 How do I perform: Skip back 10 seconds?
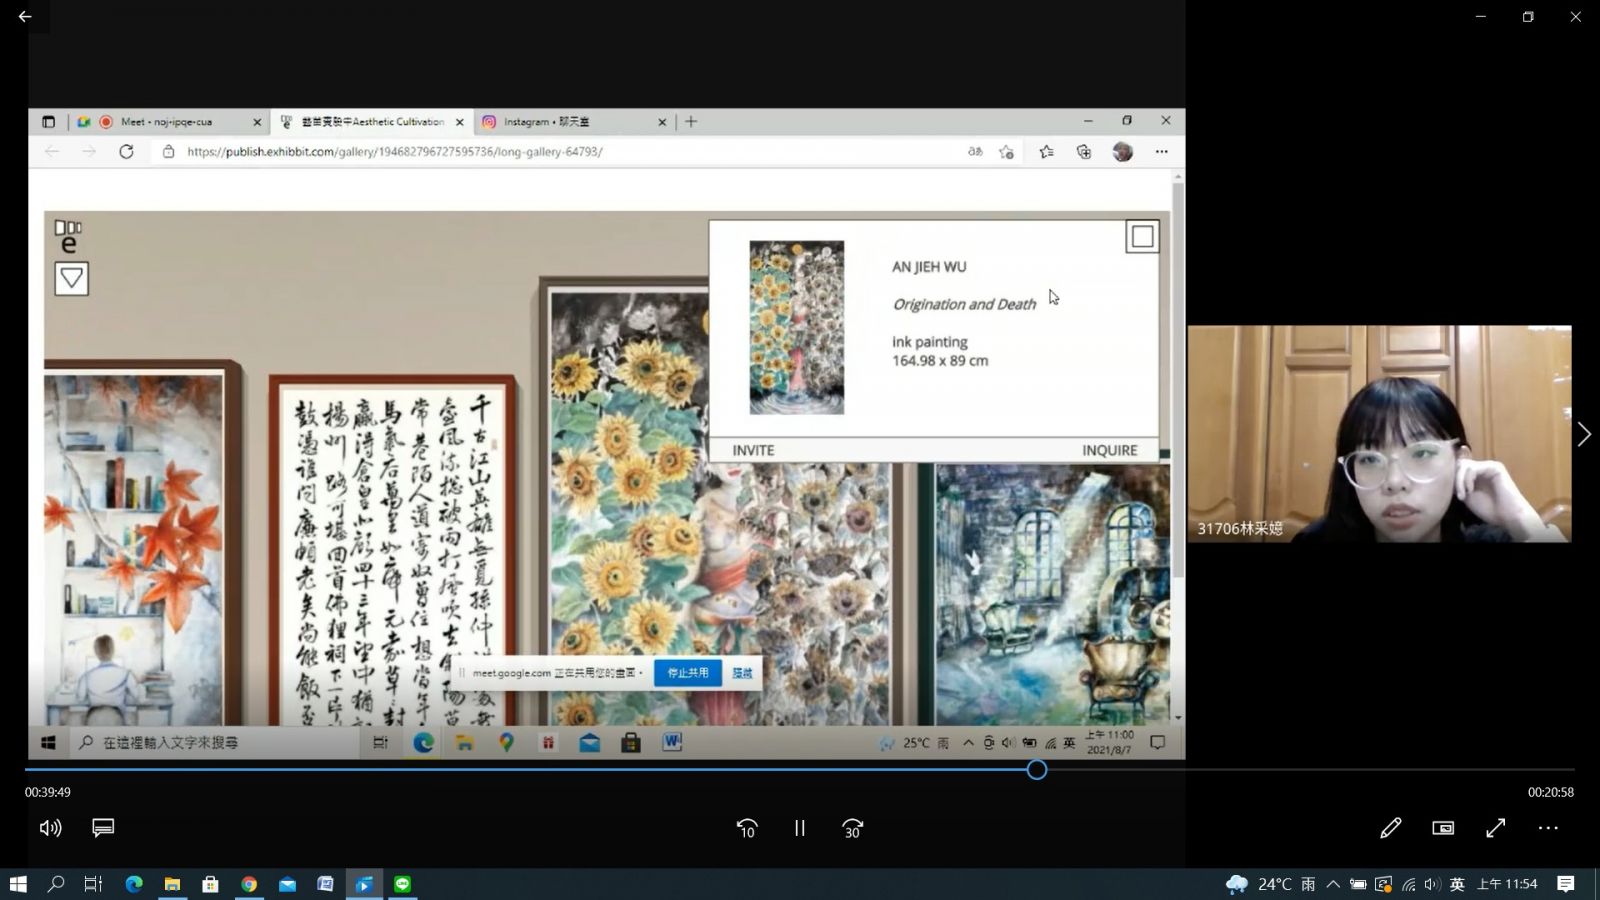click(x=746, y=828)
